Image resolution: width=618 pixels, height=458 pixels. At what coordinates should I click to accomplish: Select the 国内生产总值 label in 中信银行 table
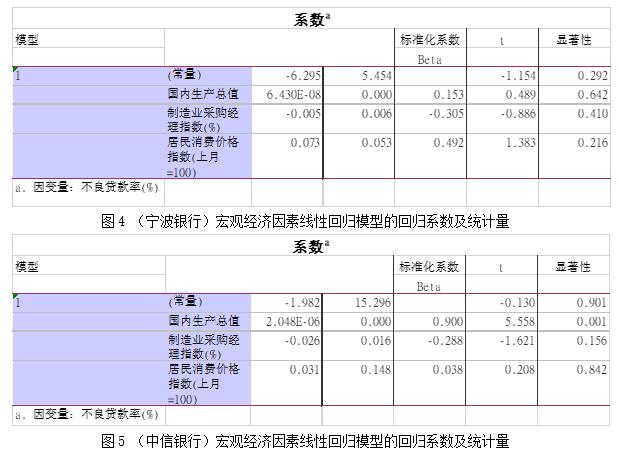pos(204,321)
